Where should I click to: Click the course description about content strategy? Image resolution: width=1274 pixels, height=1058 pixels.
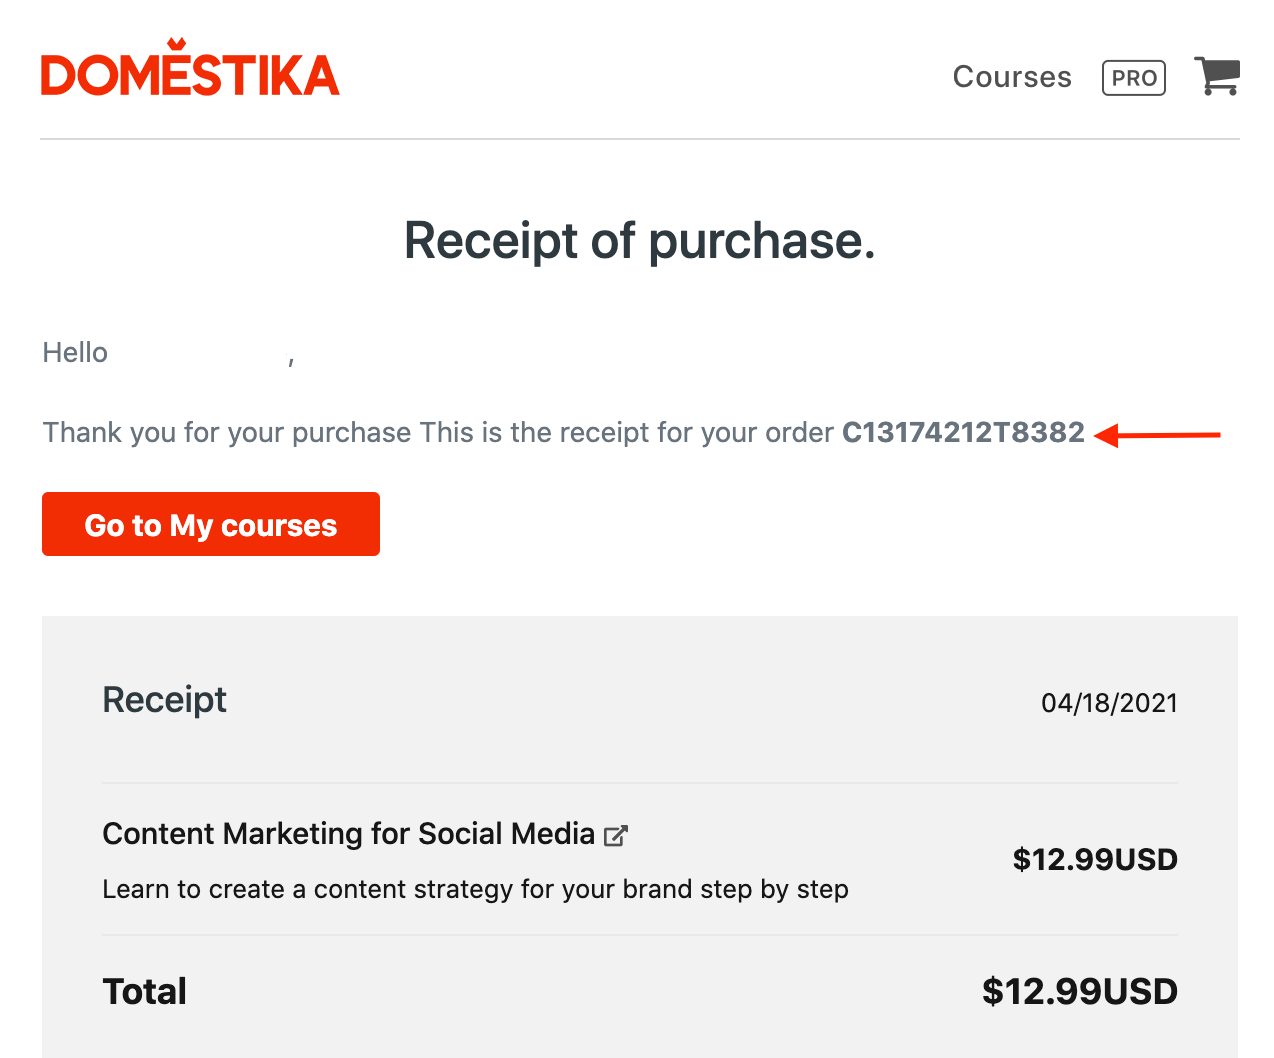point(476,889)
